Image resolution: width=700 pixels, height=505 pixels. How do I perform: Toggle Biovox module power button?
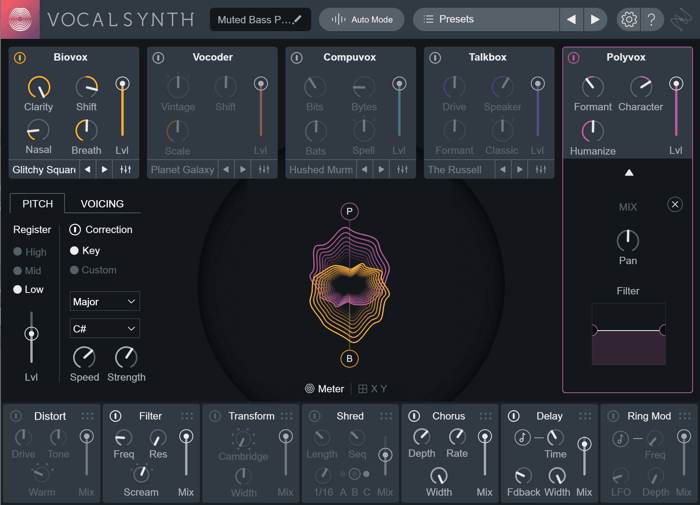pyautogui.click(x=20, y=58)
